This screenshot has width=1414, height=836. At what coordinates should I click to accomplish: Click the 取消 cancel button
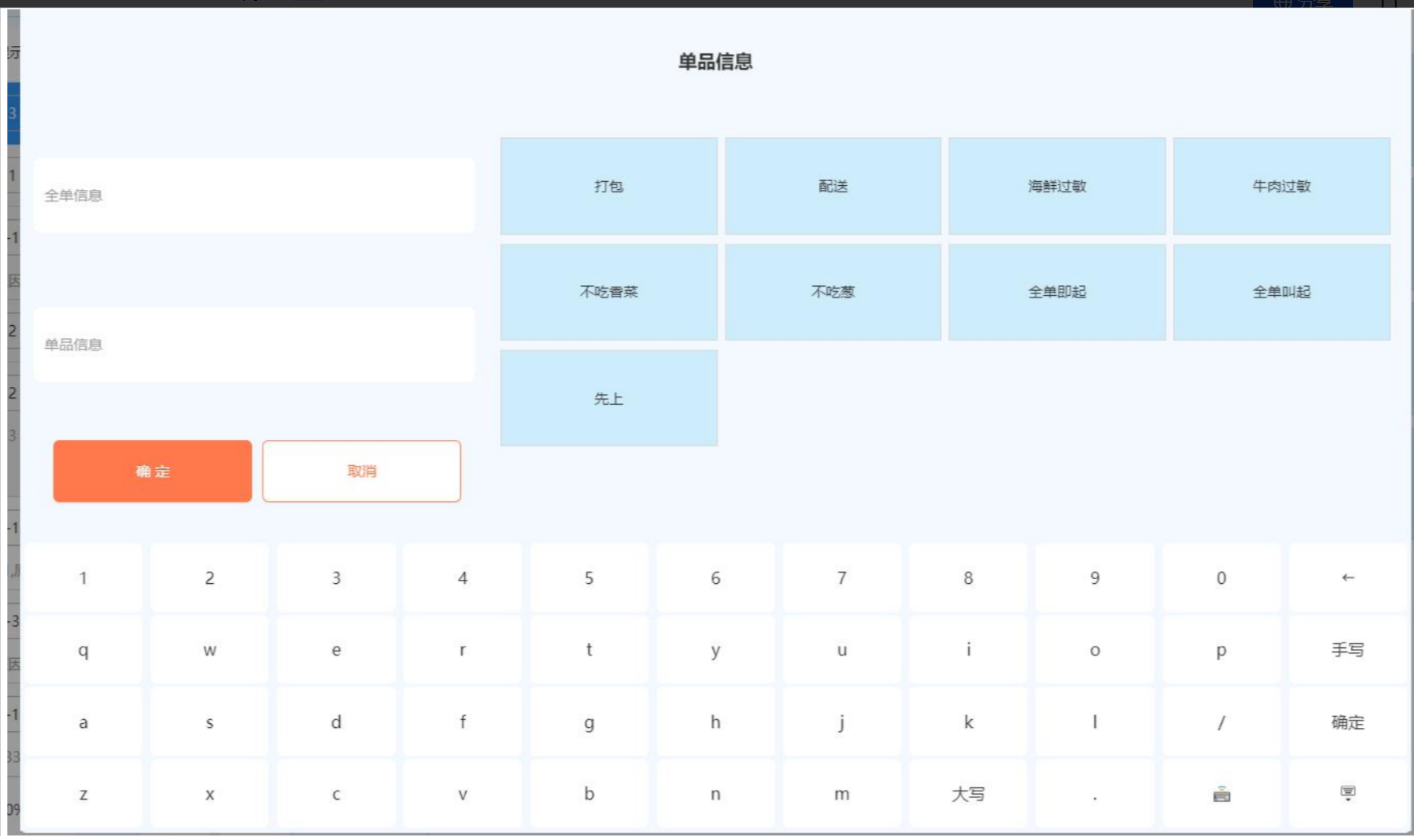[361, 471]
